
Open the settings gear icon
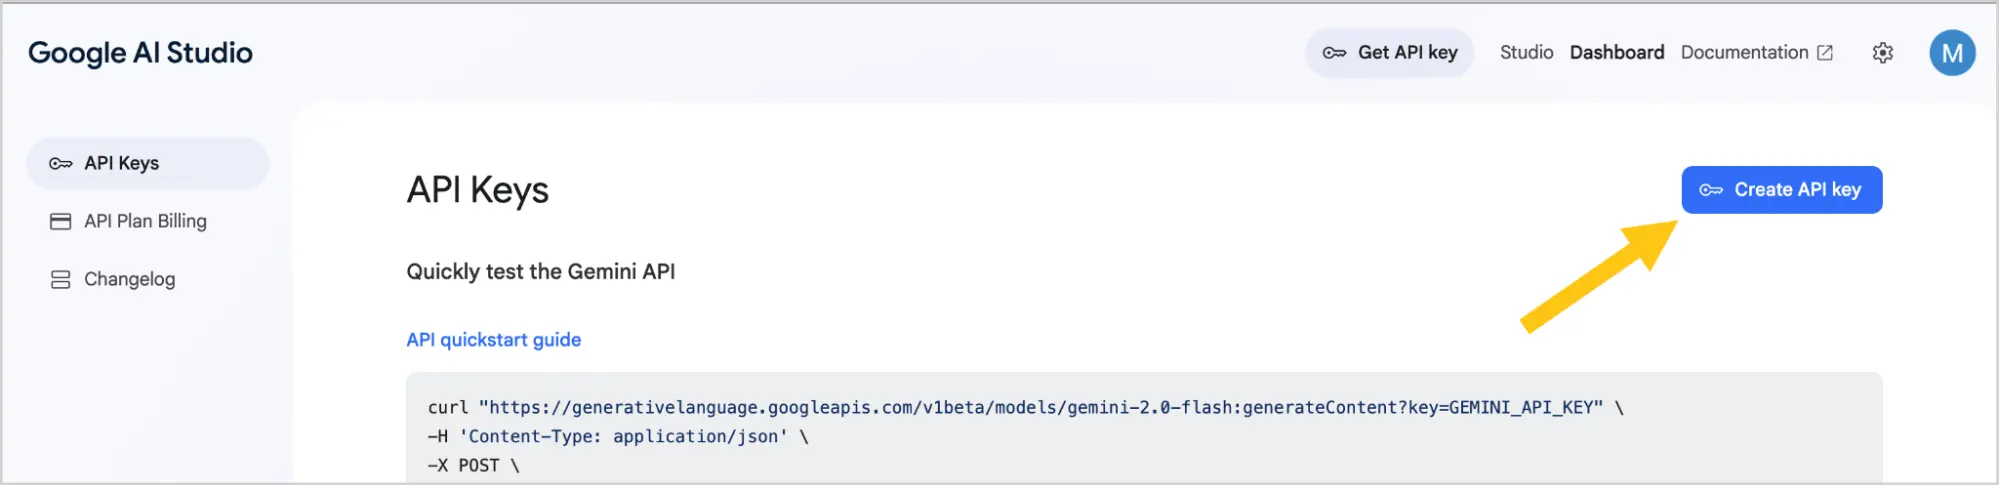(x=1883, y=53)
